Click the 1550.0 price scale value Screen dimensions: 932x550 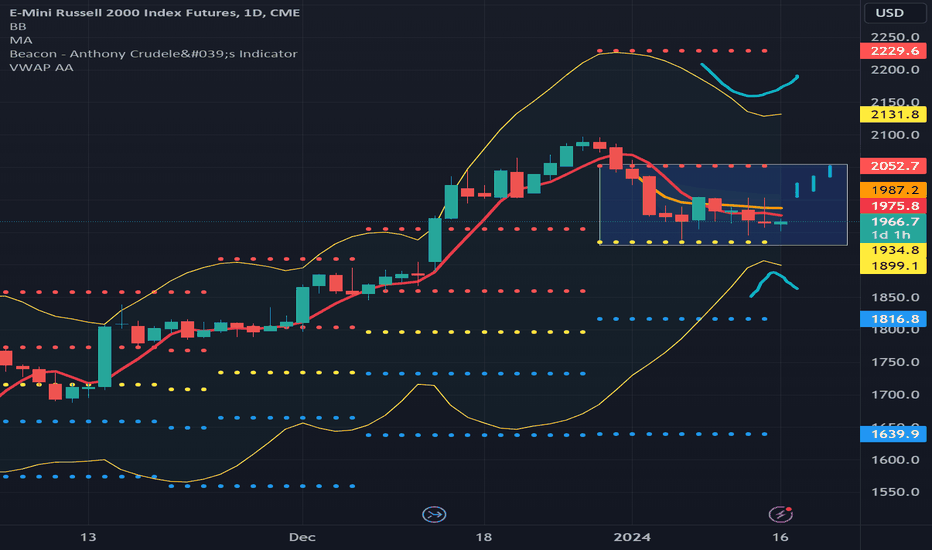[x=895, y=492]
